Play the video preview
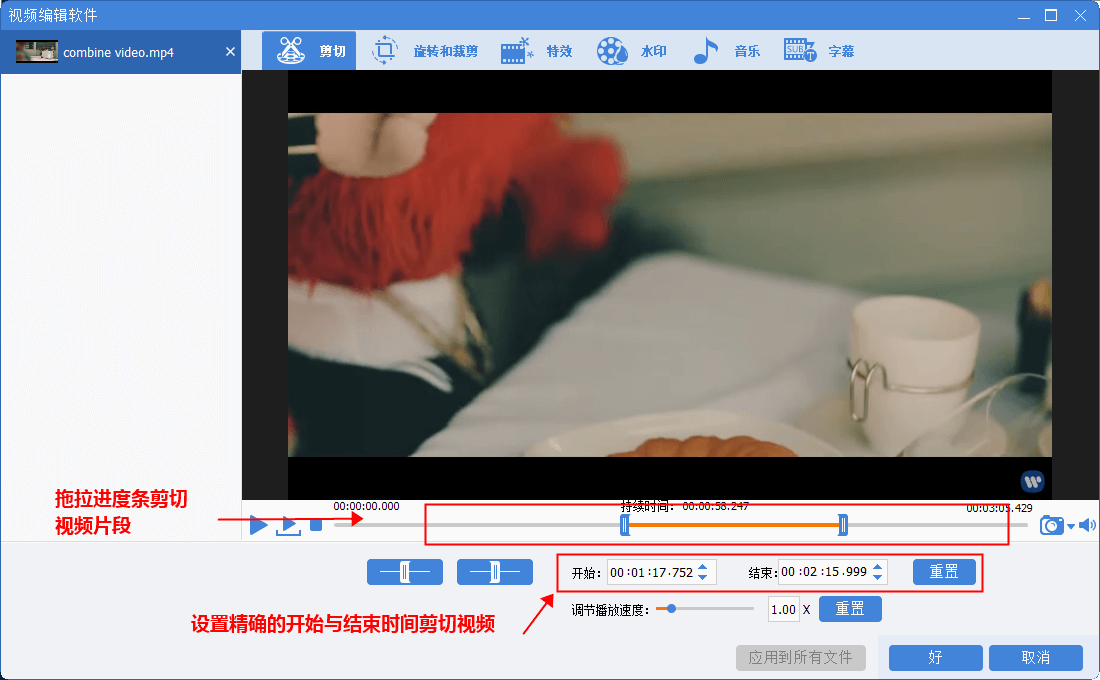 pyautogui.click(x=258, y=525)
